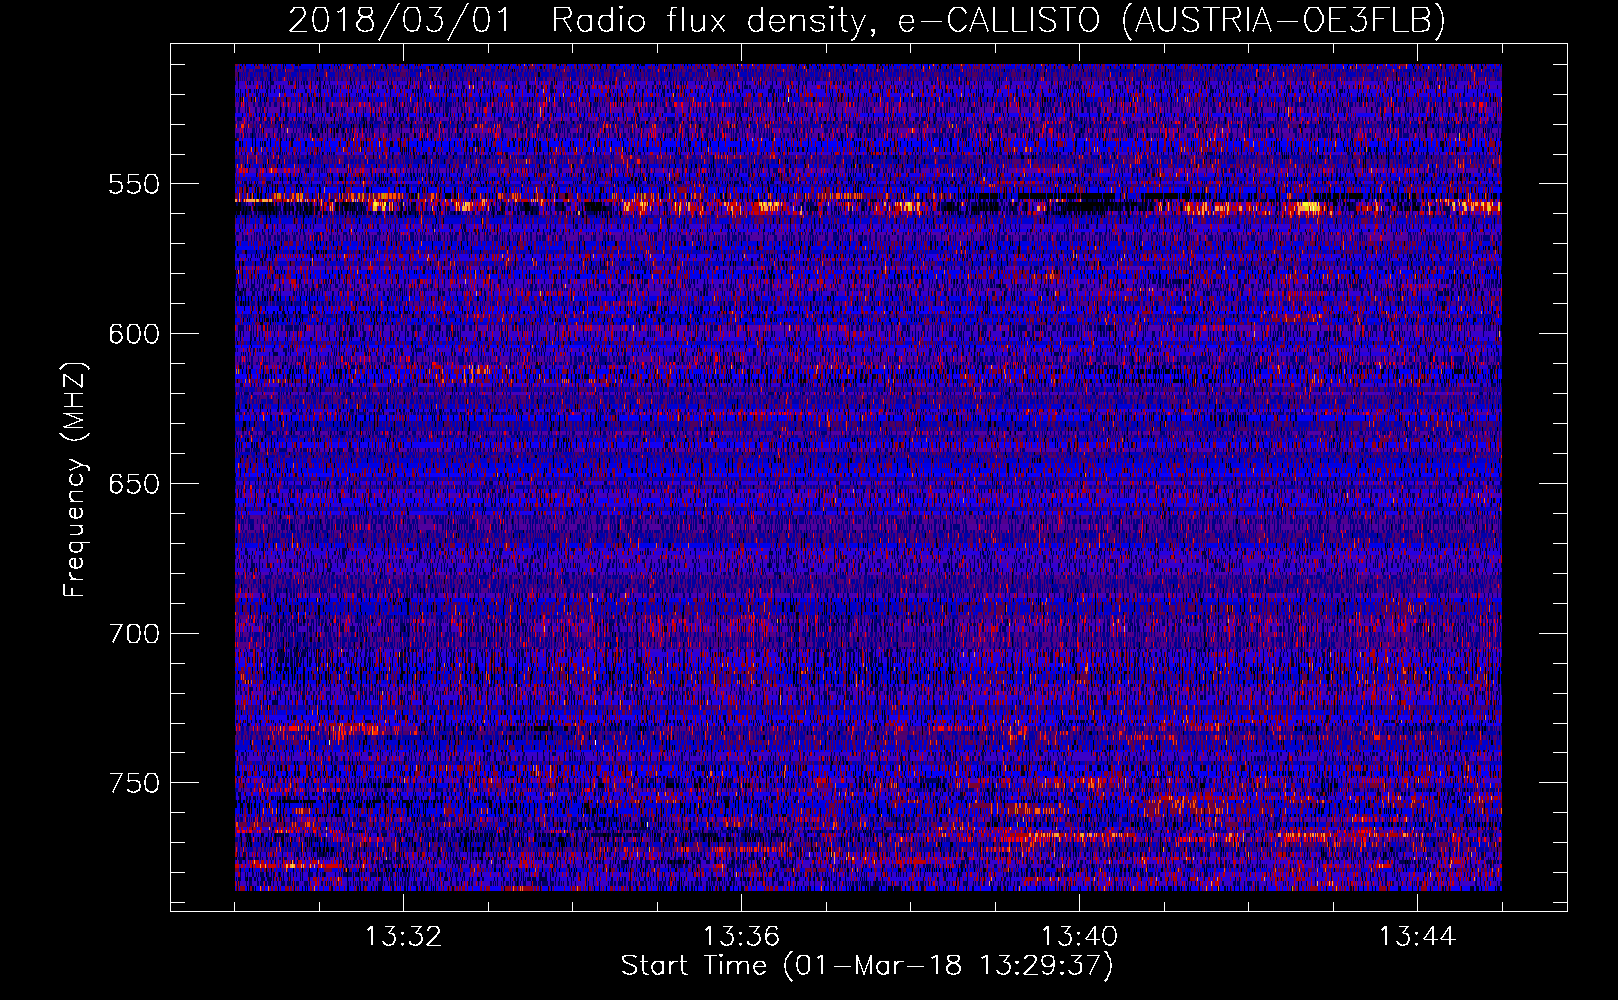Select the 'Frequency (MHZ)' axis label
1618x1000 pixels.
click(x=75, y=480)
